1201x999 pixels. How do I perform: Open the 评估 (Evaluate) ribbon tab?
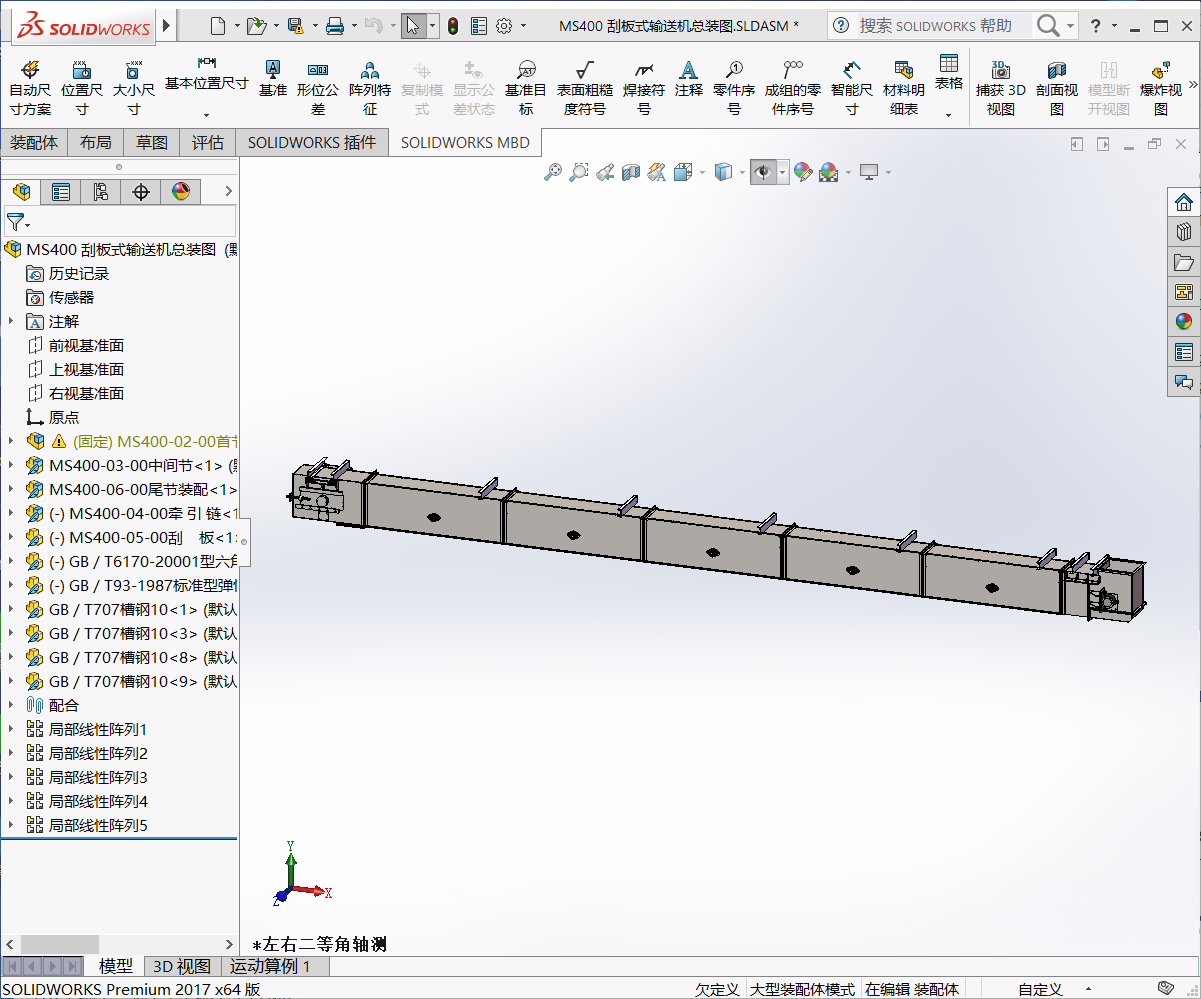click(x=208, y=142)
